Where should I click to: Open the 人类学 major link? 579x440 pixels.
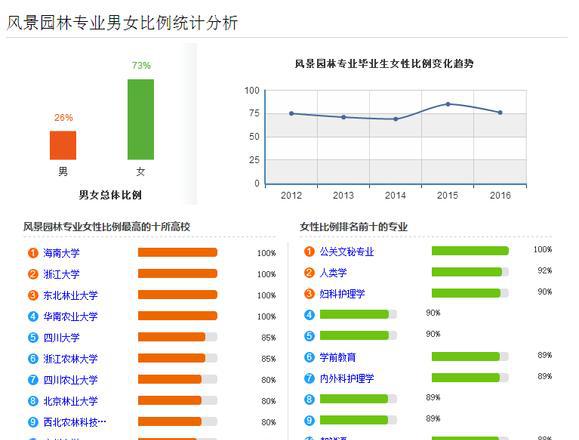[333, 273]
